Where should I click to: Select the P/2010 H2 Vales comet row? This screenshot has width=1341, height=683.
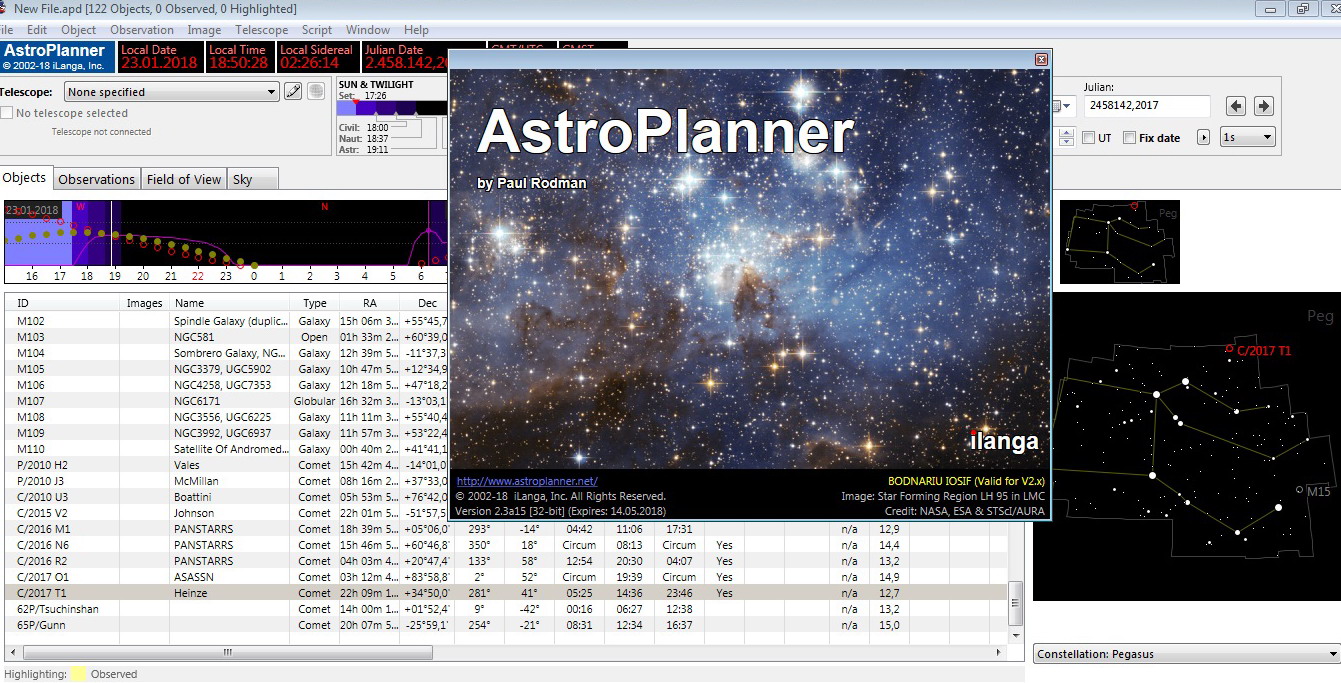(x=228, y=465)
